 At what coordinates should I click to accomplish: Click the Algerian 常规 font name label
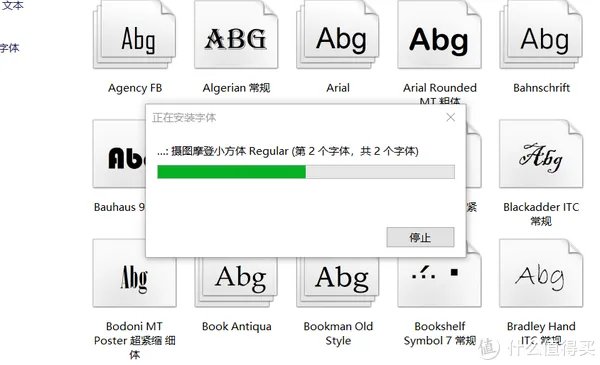click(x=236, y=88)
